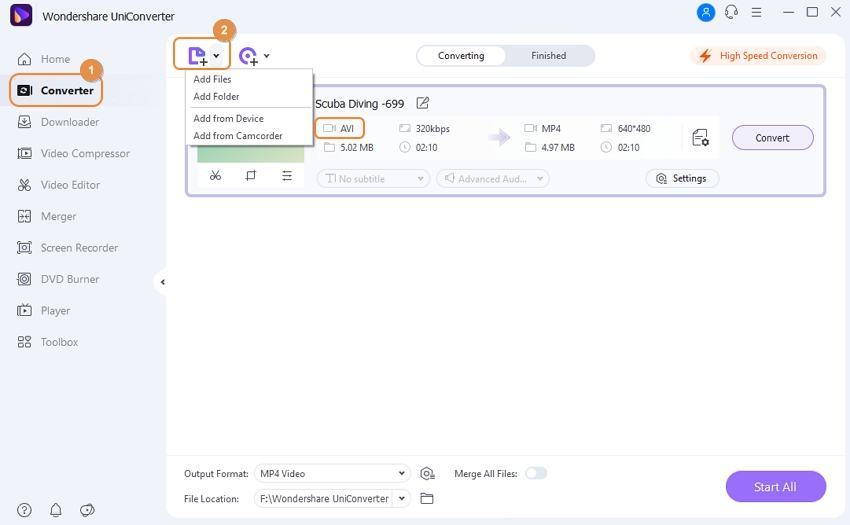Open Video Editor from sidebar
Viewport: 850px width, 525px height.
[59, 185]
